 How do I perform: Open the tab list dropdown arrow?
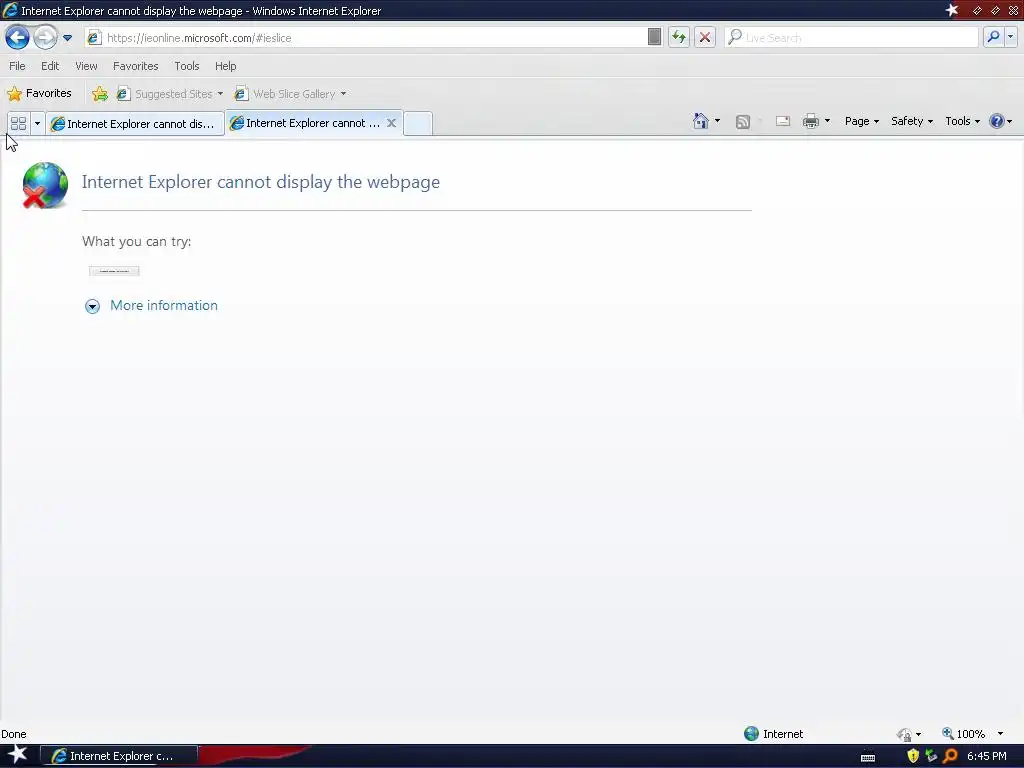coord(37,123)
